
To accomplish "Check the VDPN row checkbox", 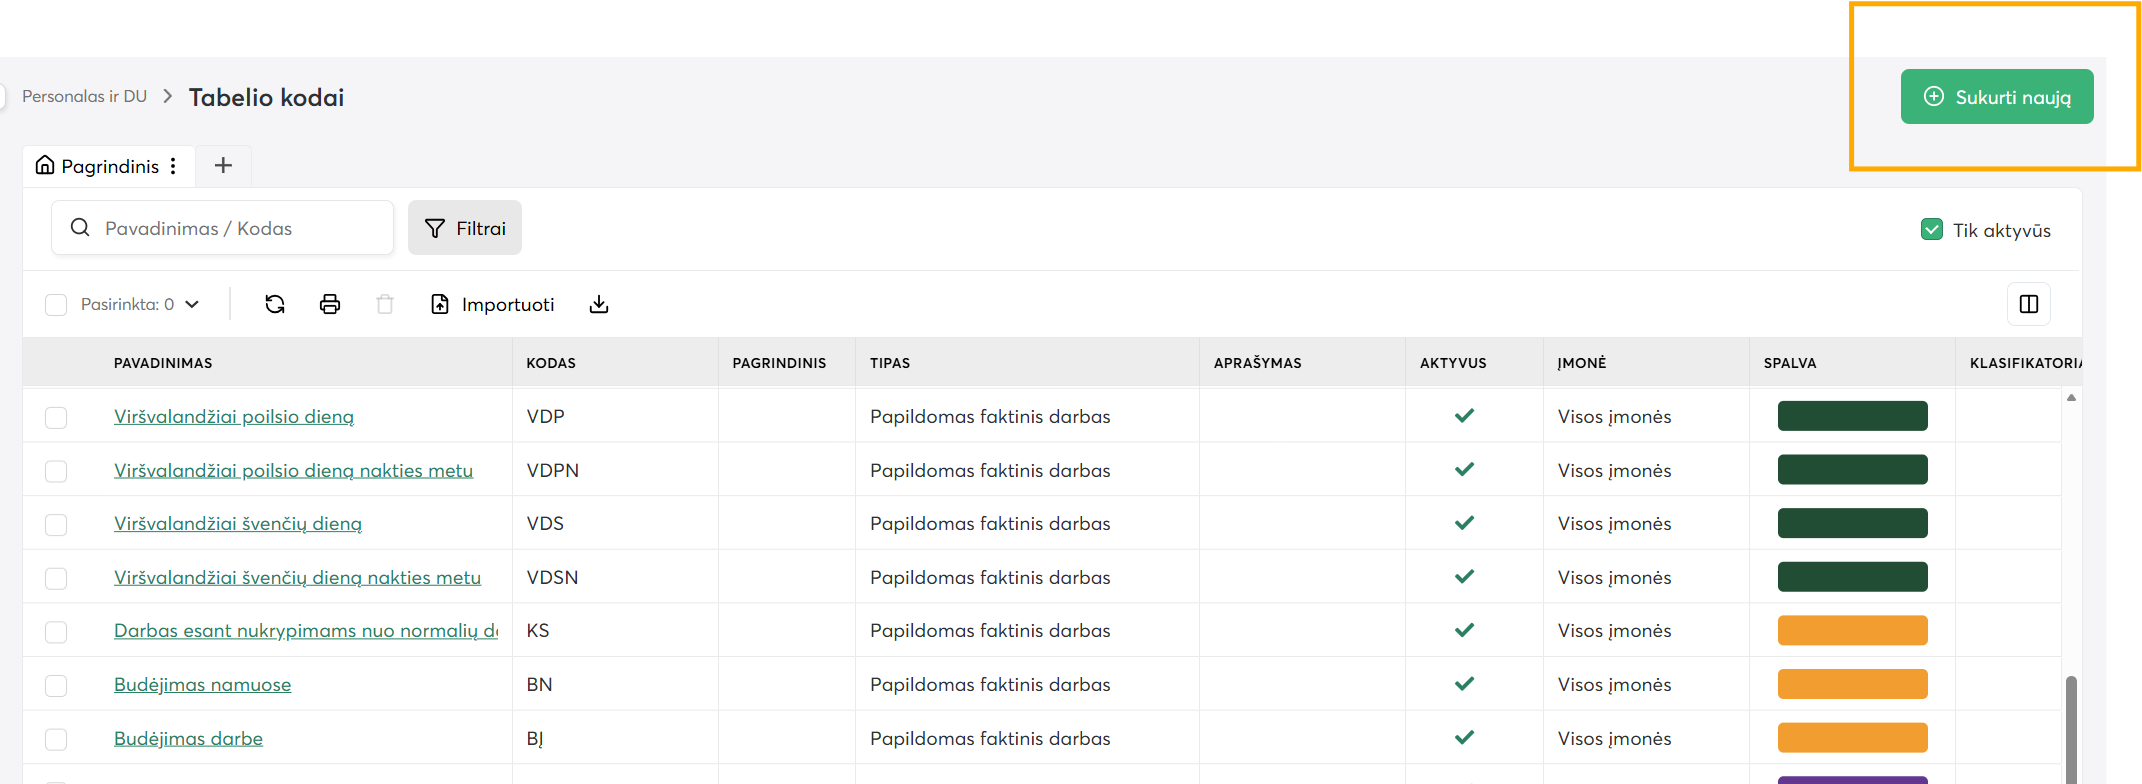I will [x=56, y=471].
